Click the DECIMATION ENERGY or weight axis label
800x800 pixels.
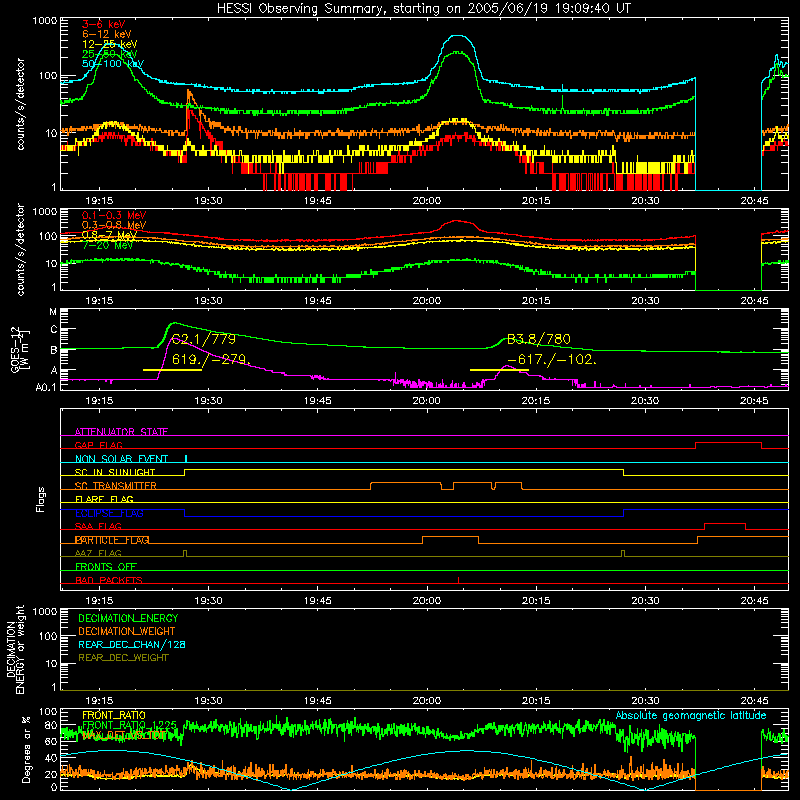click(15, 649)
